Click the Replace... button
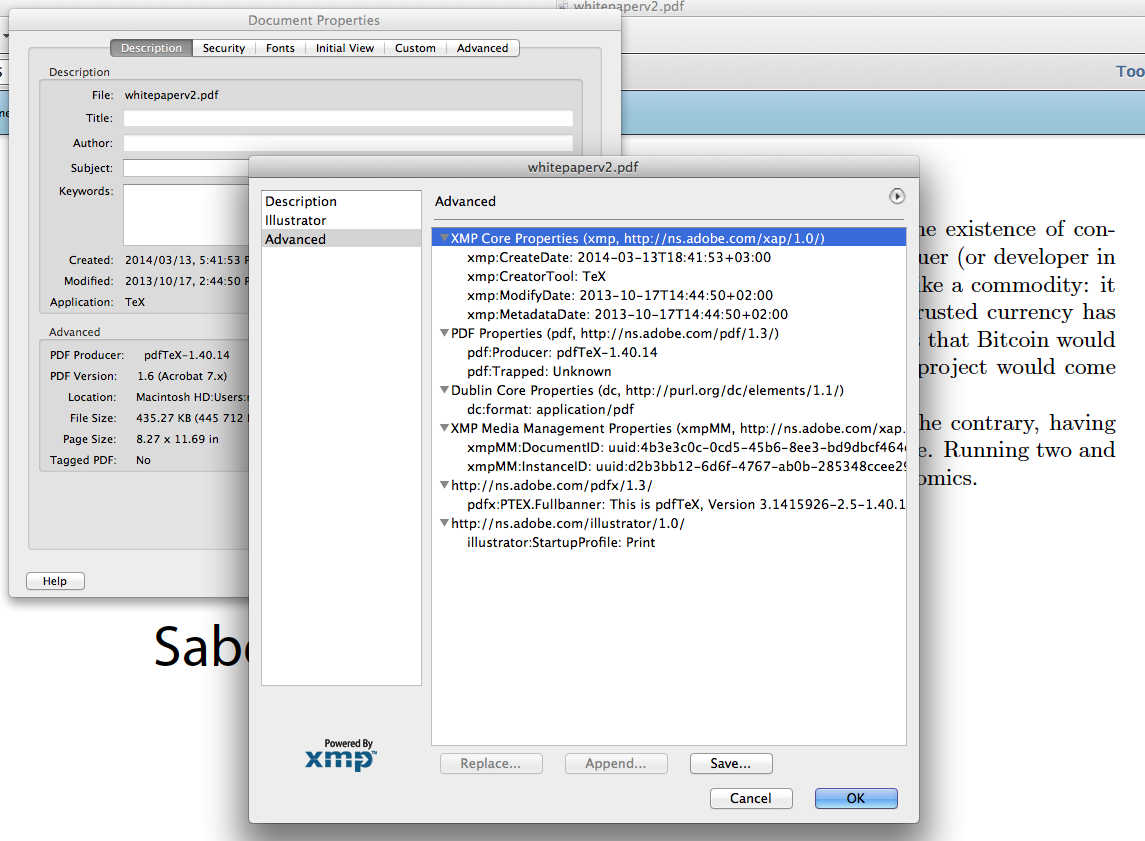Image resolution: width=1145 pixels, height=841 pixels. click(x=491, y=764)
